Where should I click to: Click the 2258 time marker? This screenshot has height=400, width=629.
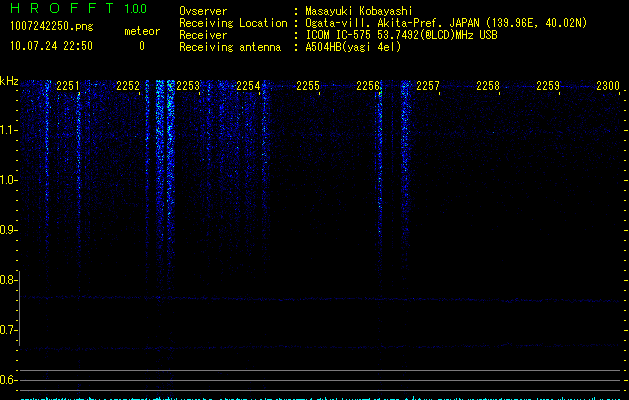click(x=488, y=86)
